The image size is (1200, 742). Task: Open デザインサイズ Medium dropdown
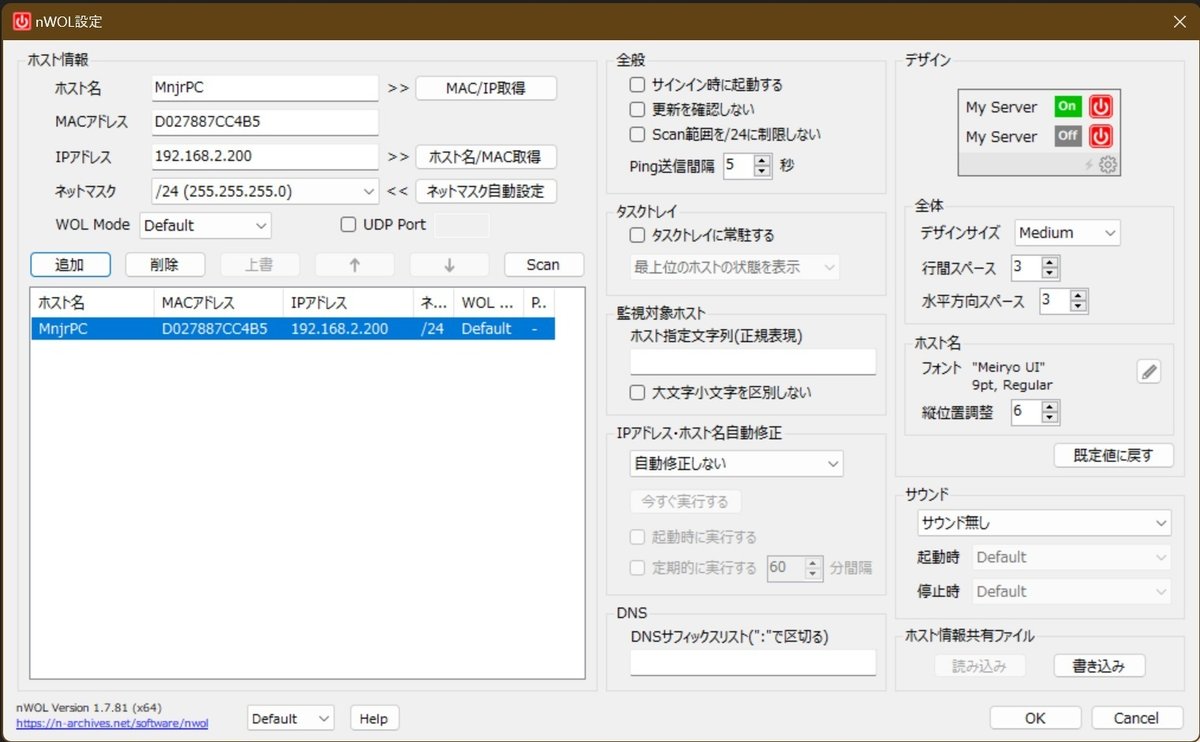(x=1067, y=233)
